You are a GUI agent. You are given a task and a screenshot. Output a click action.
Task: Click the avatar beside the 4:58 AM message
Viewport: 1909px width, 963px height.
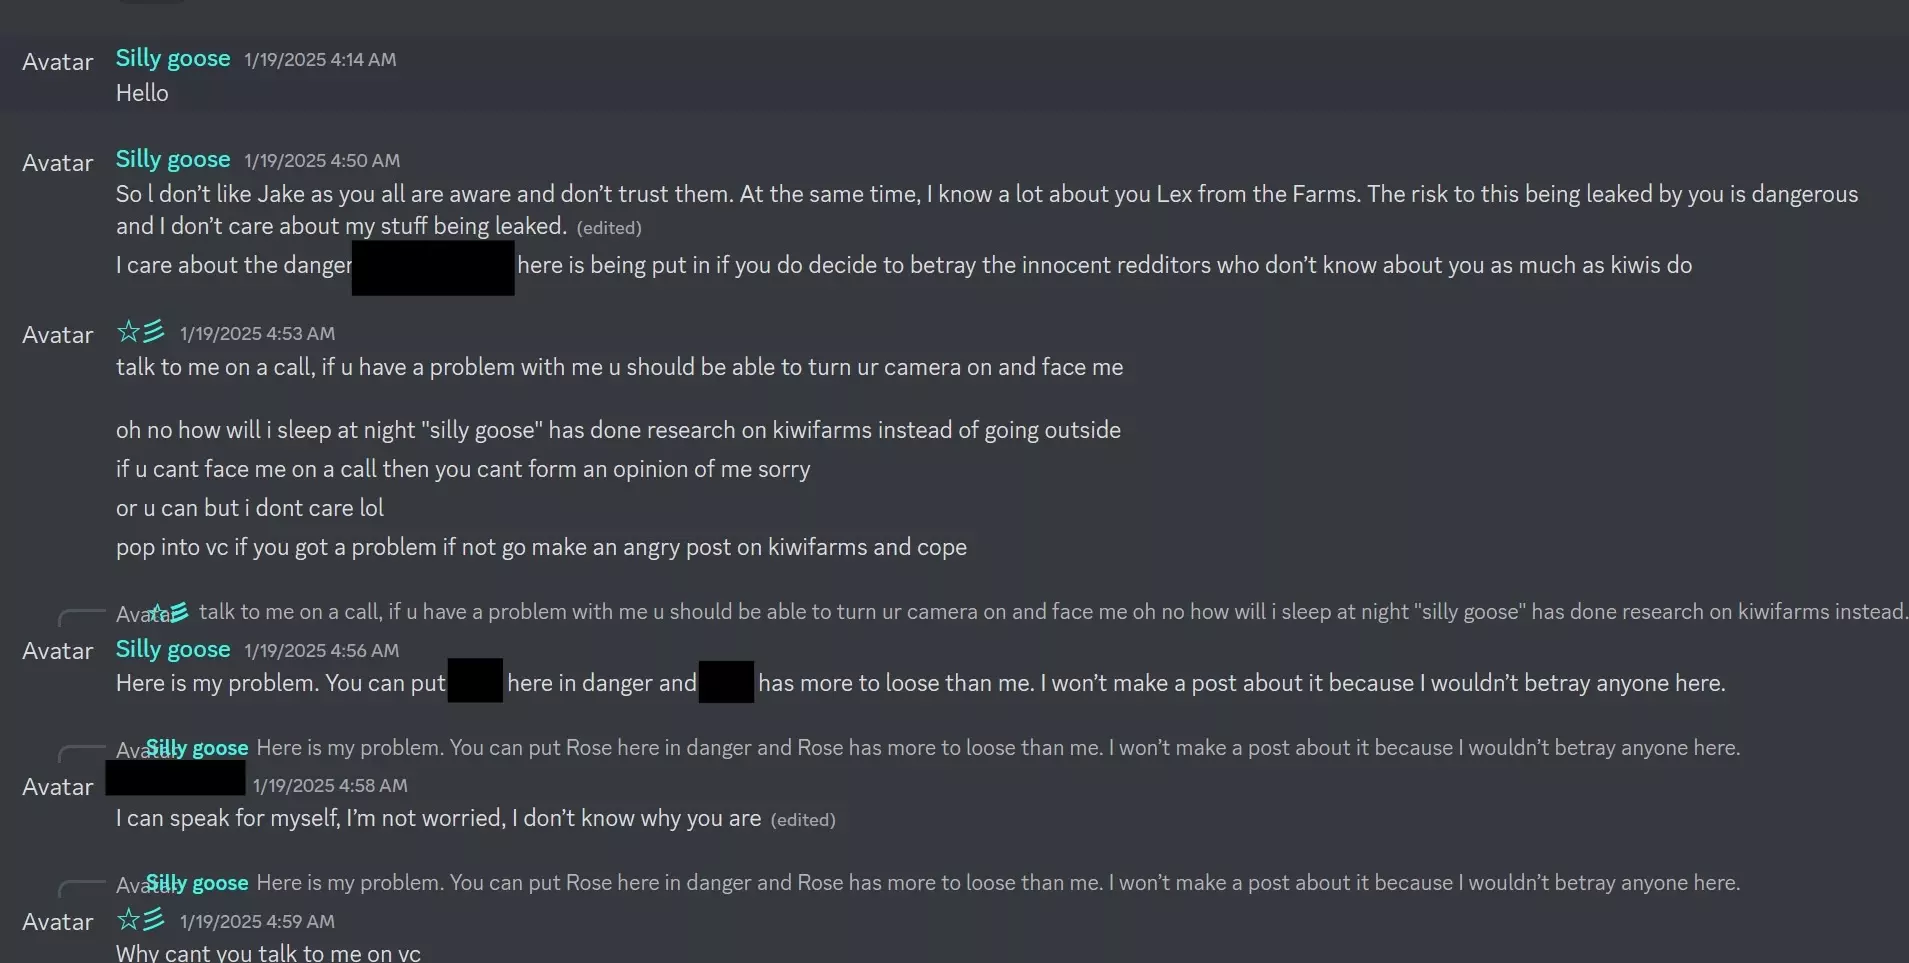(58, 787)
